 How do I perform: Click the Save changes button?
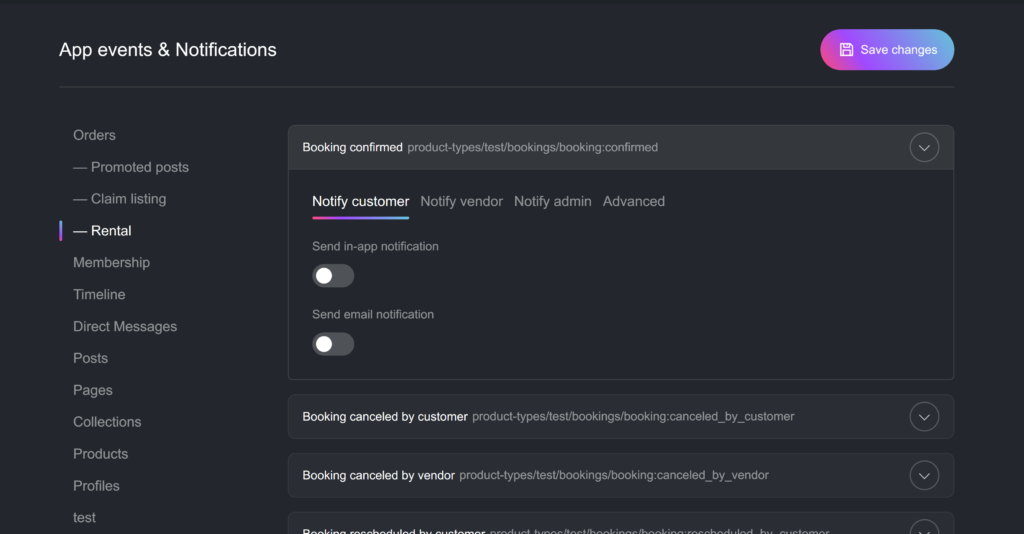[x=887, y=50]
